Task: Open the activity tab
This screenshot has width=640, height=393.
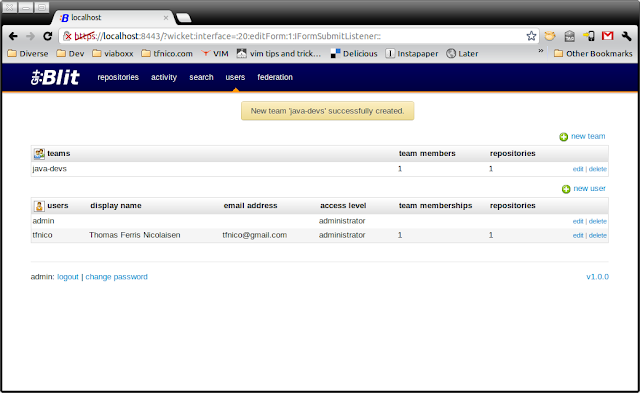Action: 164,77
